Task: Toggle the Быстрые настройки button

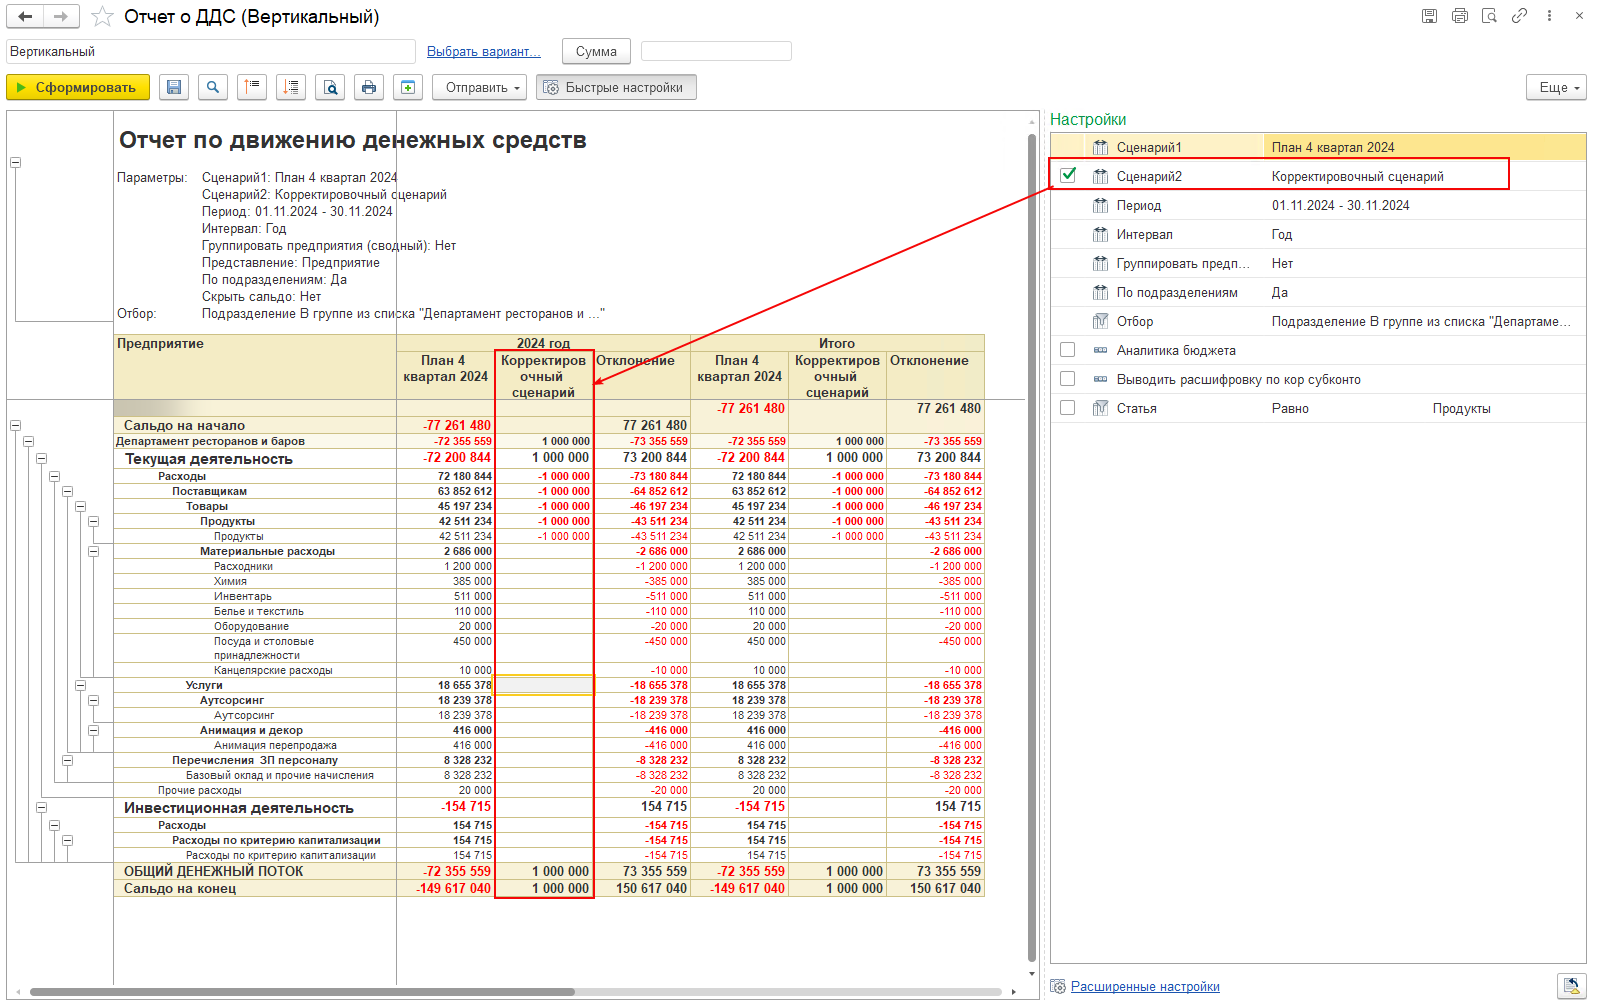Action: 616,87
